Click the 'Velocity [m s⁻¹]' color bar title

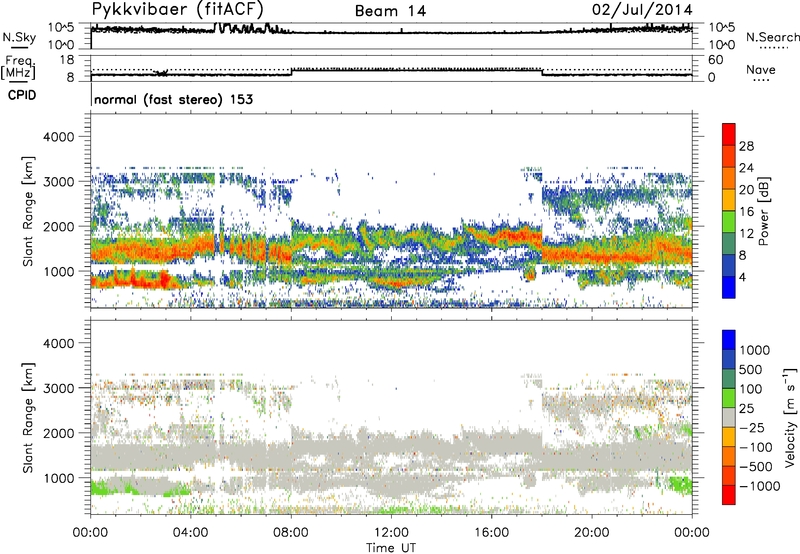pyautogui.click(x=790, y=417)
